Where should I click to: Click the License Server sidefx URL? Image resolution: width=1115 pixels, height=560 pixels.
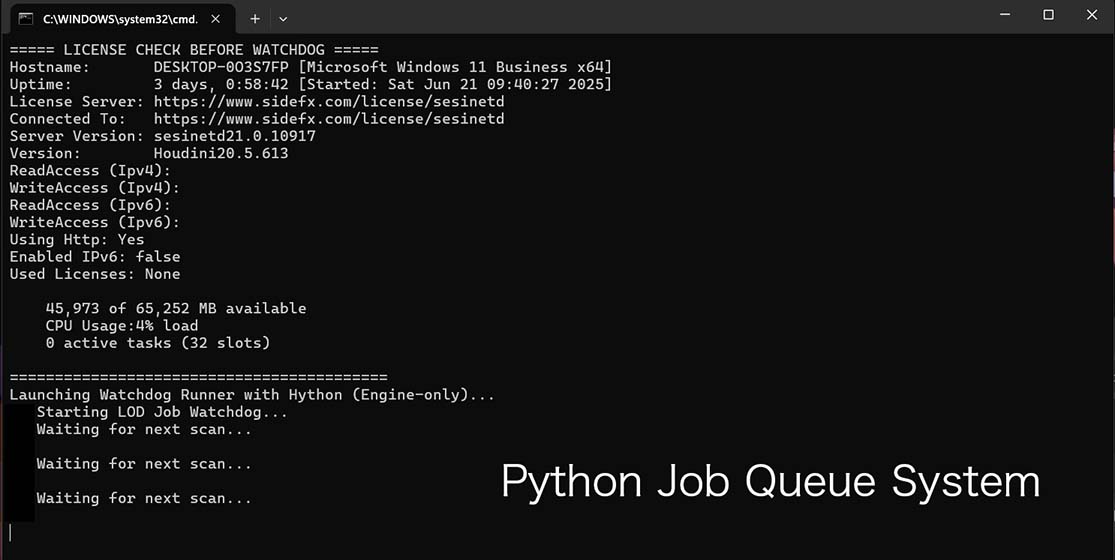(x=329, y=102)
